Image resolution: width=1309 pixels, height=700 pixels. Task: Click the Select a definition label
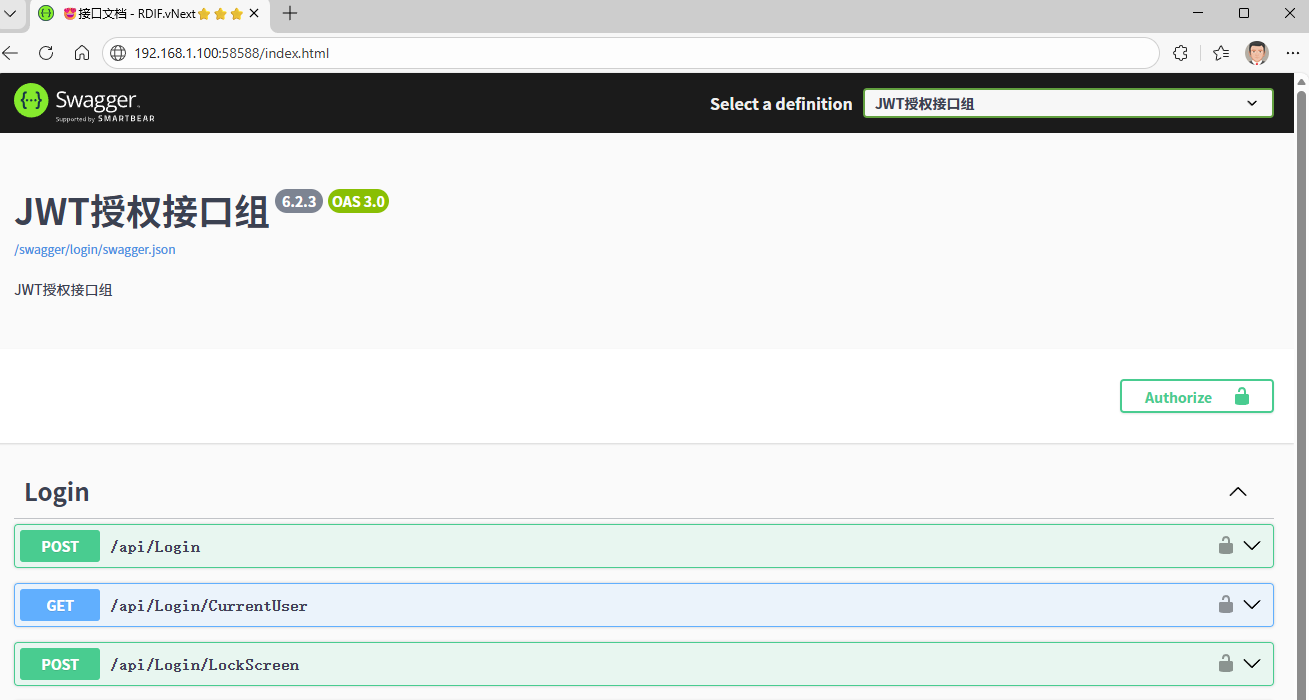click(x=781, y=104)
